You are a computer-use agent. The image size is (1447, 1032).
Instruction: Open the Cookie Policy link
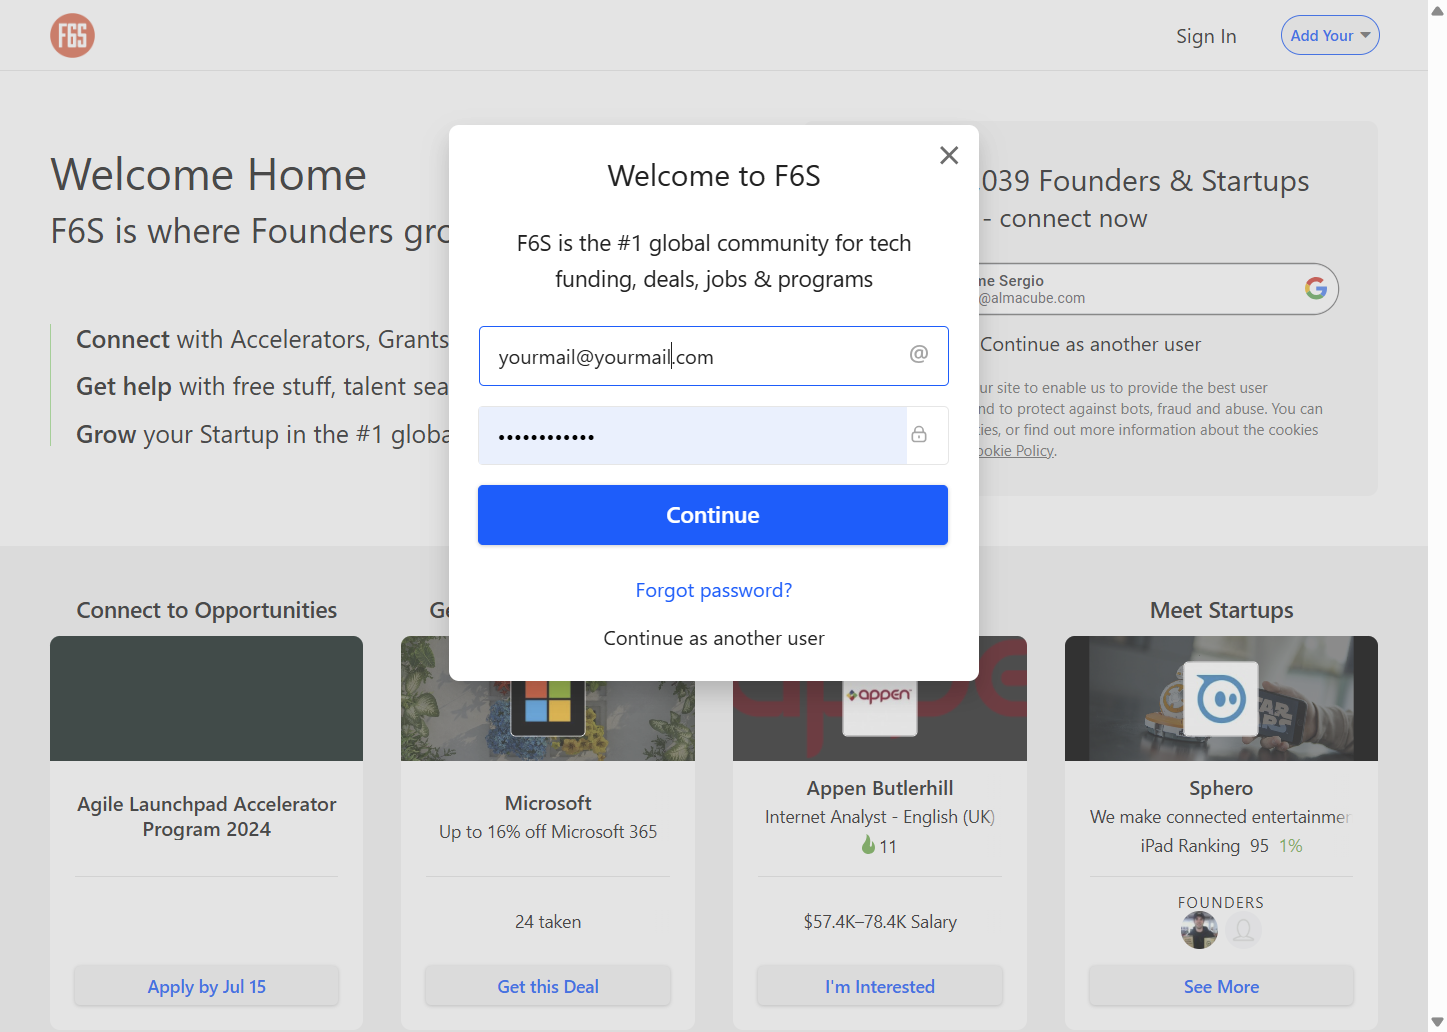coord(1016,451)
